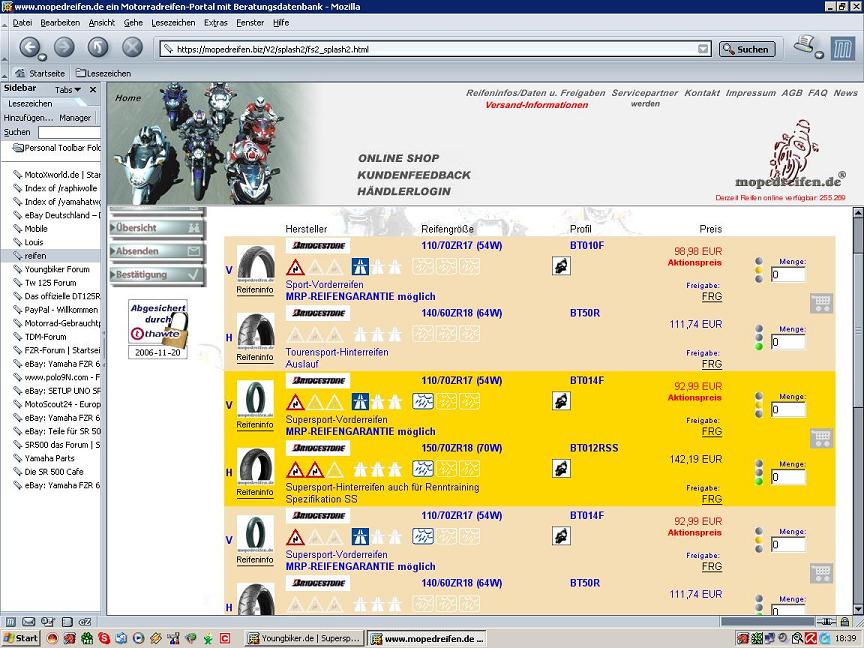Close the Sidebar with its X button

point(93,89)
